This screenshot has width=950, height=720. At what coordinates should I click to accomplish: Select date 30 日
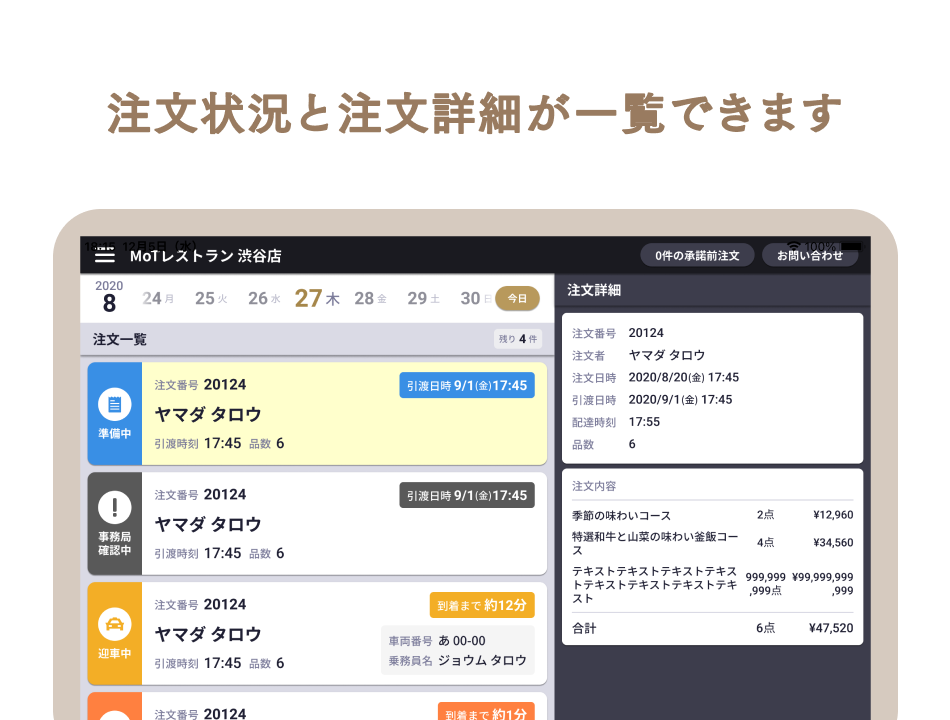[x=476, y=298]
